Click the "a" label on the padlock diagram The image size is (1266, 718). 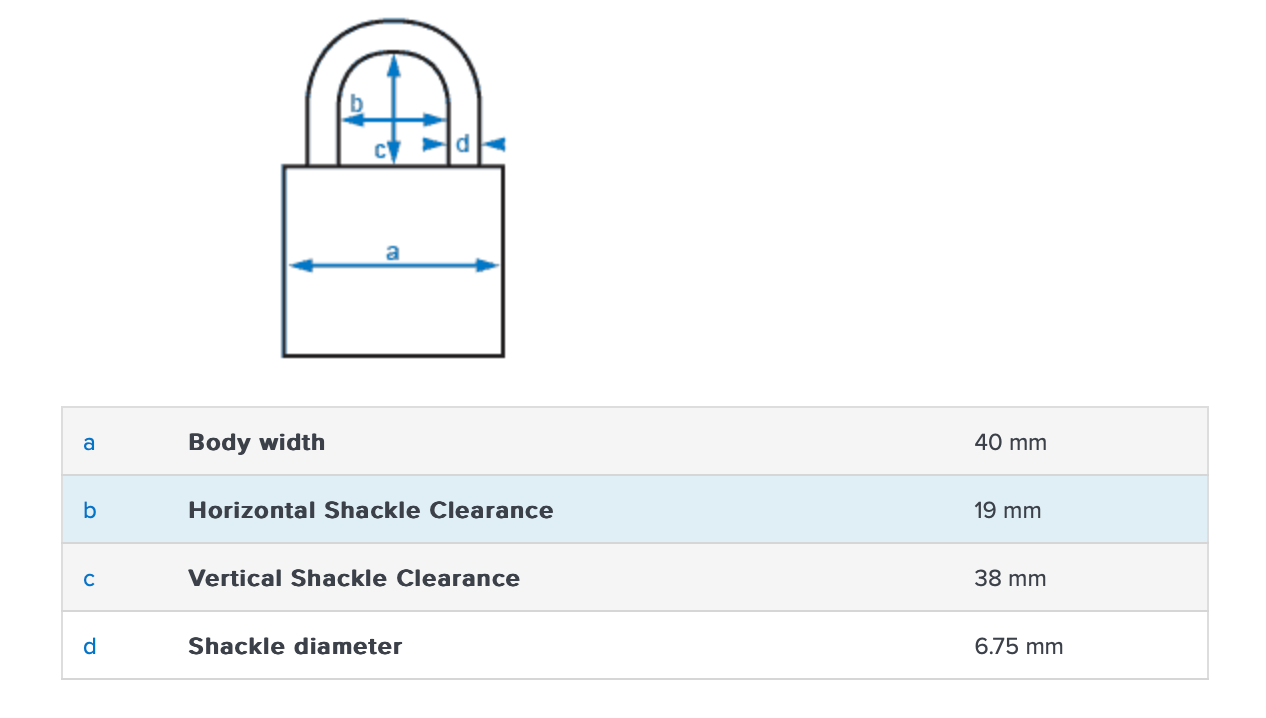pyautogui.click(x=392, y=252)
